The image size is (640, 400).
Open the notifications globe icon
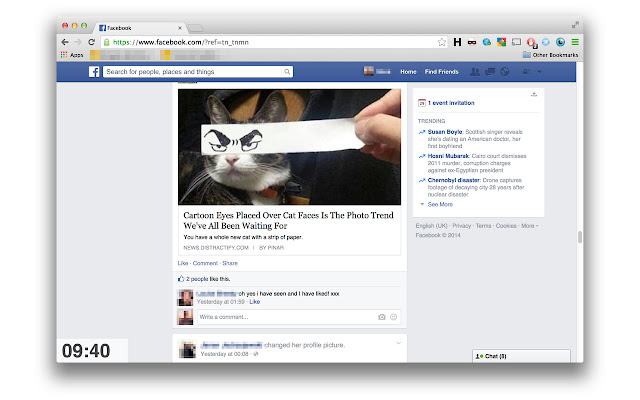(505, 72)
